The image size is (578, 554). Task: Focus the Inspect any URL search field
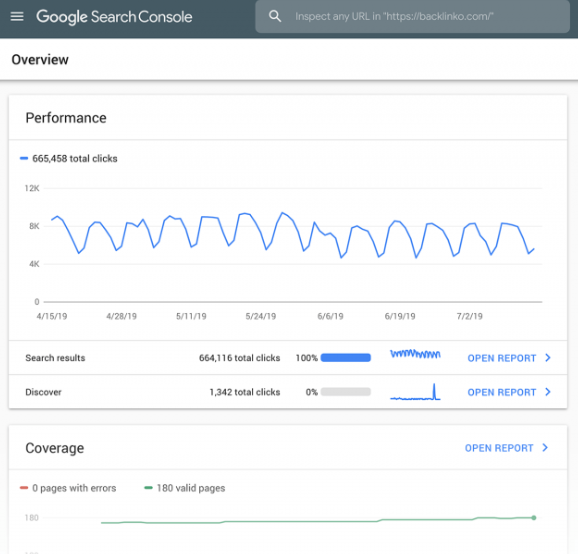click(412, 17)
